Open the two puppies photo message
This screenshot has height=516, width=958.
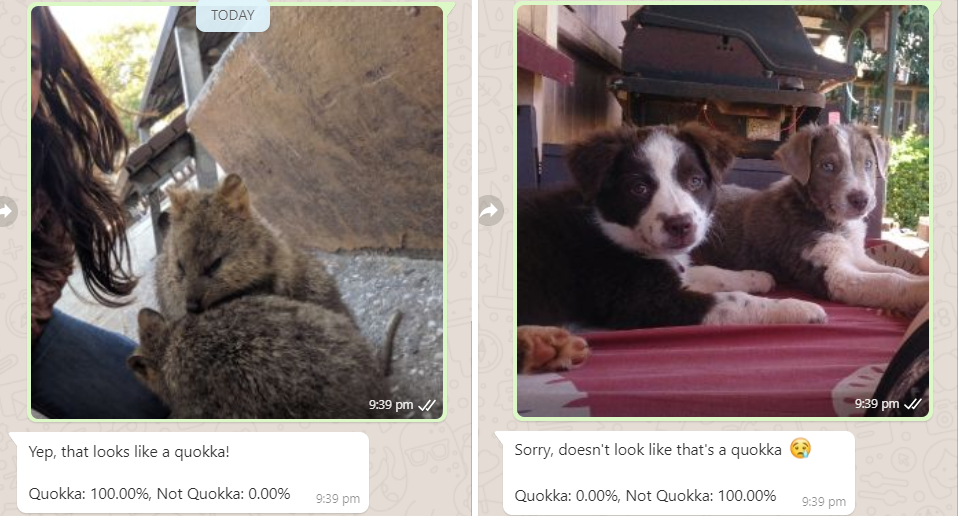(x=723, y=211)
